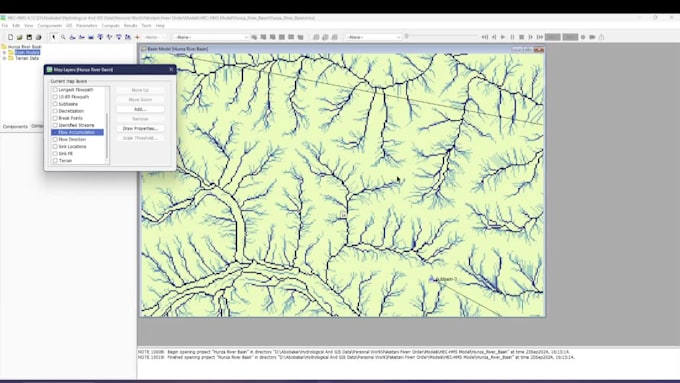Click the first icon after the compute selector
680x383 pixels.
pos(254,37)
